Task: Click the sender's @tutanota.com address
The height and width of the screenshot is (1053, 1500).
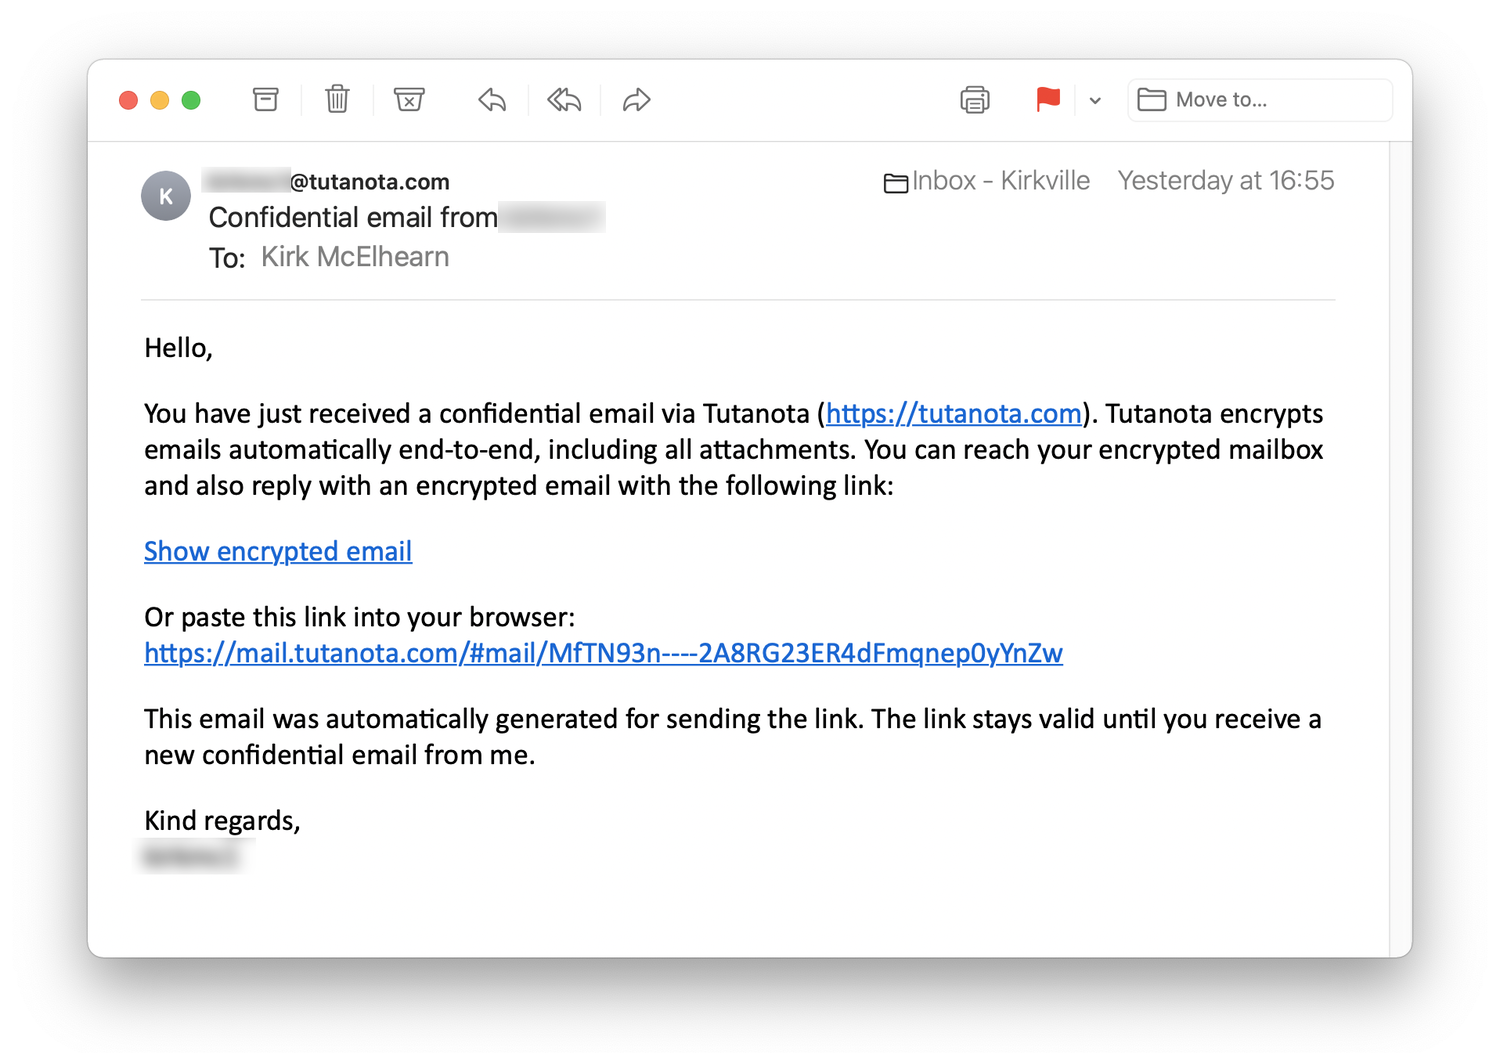Action: (368, 182)
